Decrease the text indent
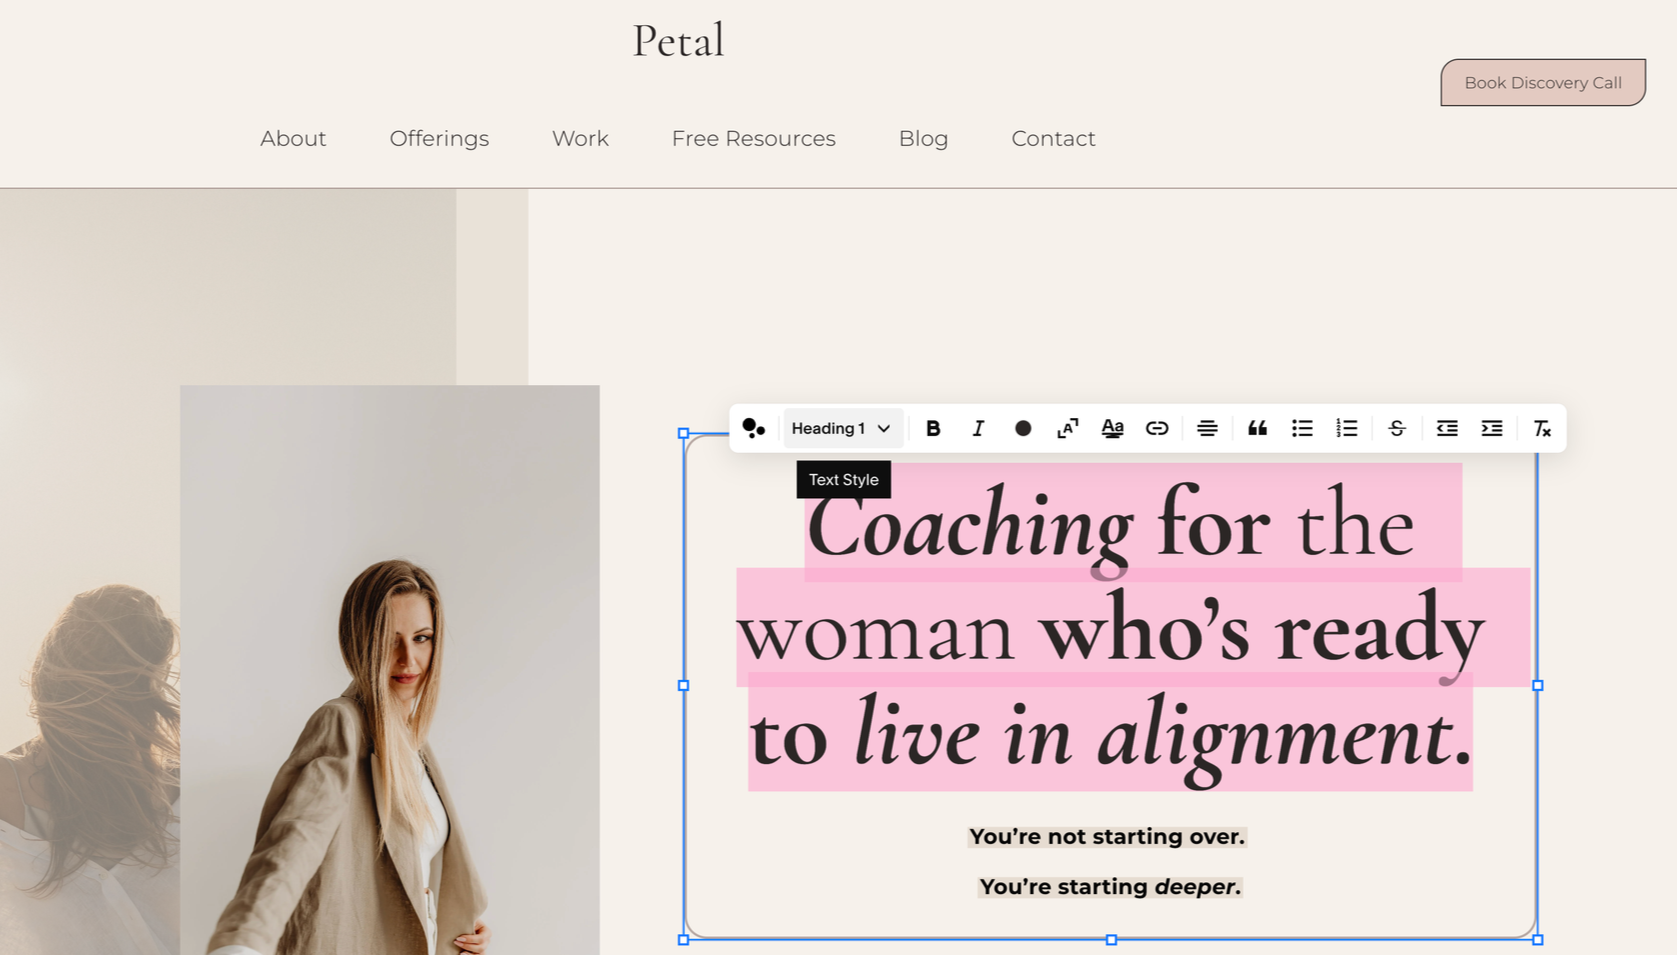 [x=1447, y=429]
